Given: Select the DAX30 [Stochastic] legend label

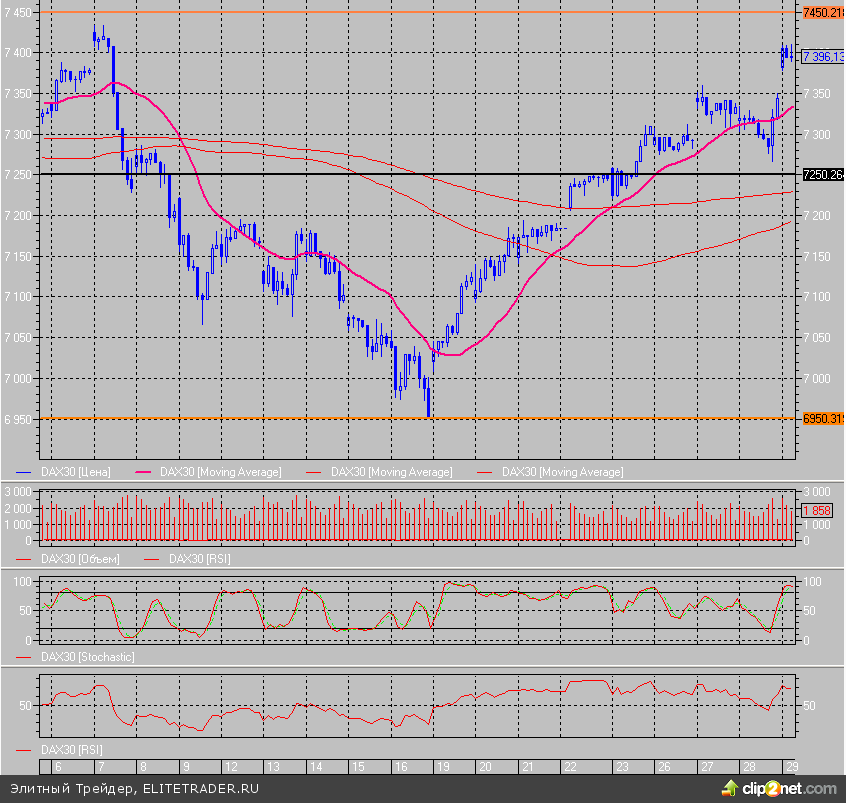Looking at the screenshot, I should click(x=86, y=657).
